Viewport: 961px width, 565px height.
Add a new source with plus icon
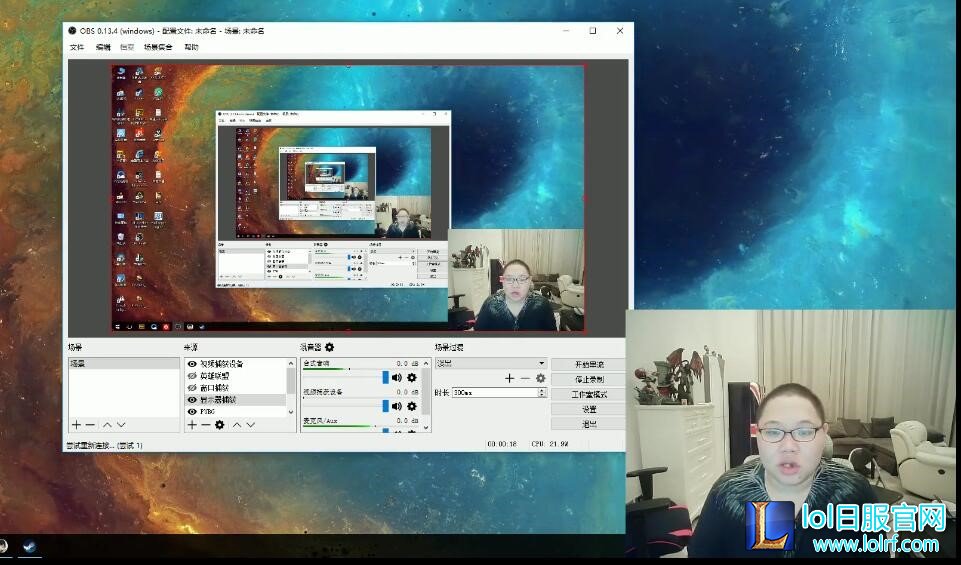coord(192,425)
